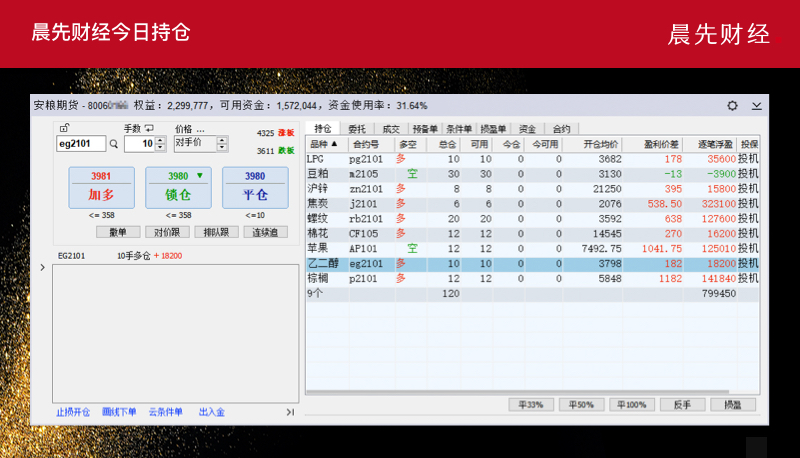Image resolution: width=800 pixels, height=458 pixels.
Task: Open the 价格 对手价 dropdown
Action: (222, 144)
